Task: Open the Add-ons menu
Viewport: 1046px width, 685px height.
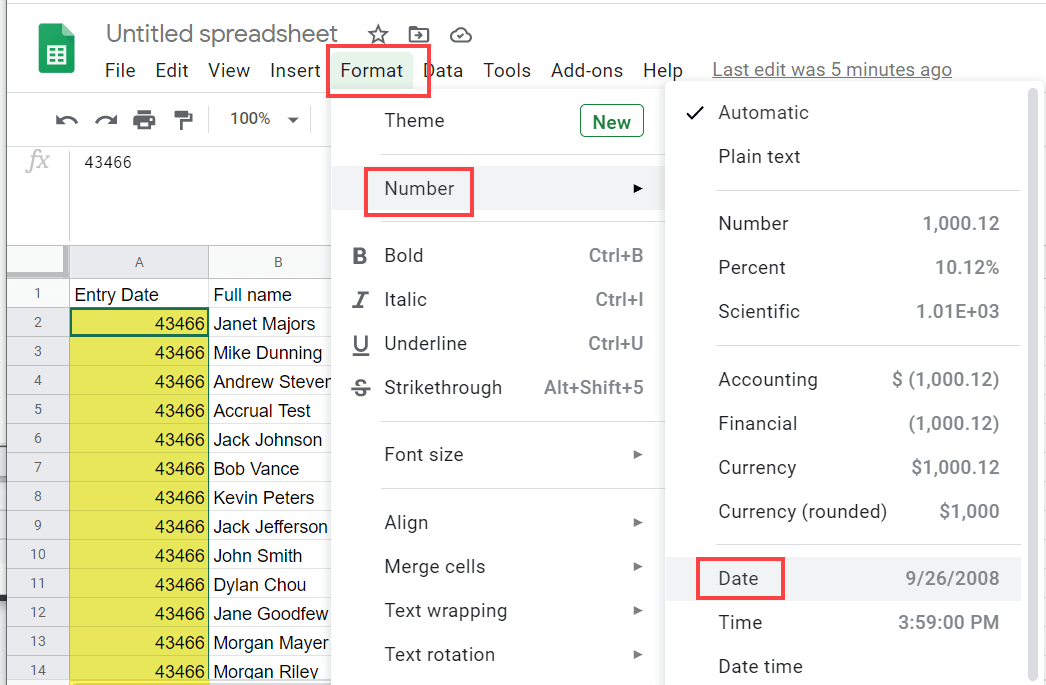Action: (x=587, y=71)
